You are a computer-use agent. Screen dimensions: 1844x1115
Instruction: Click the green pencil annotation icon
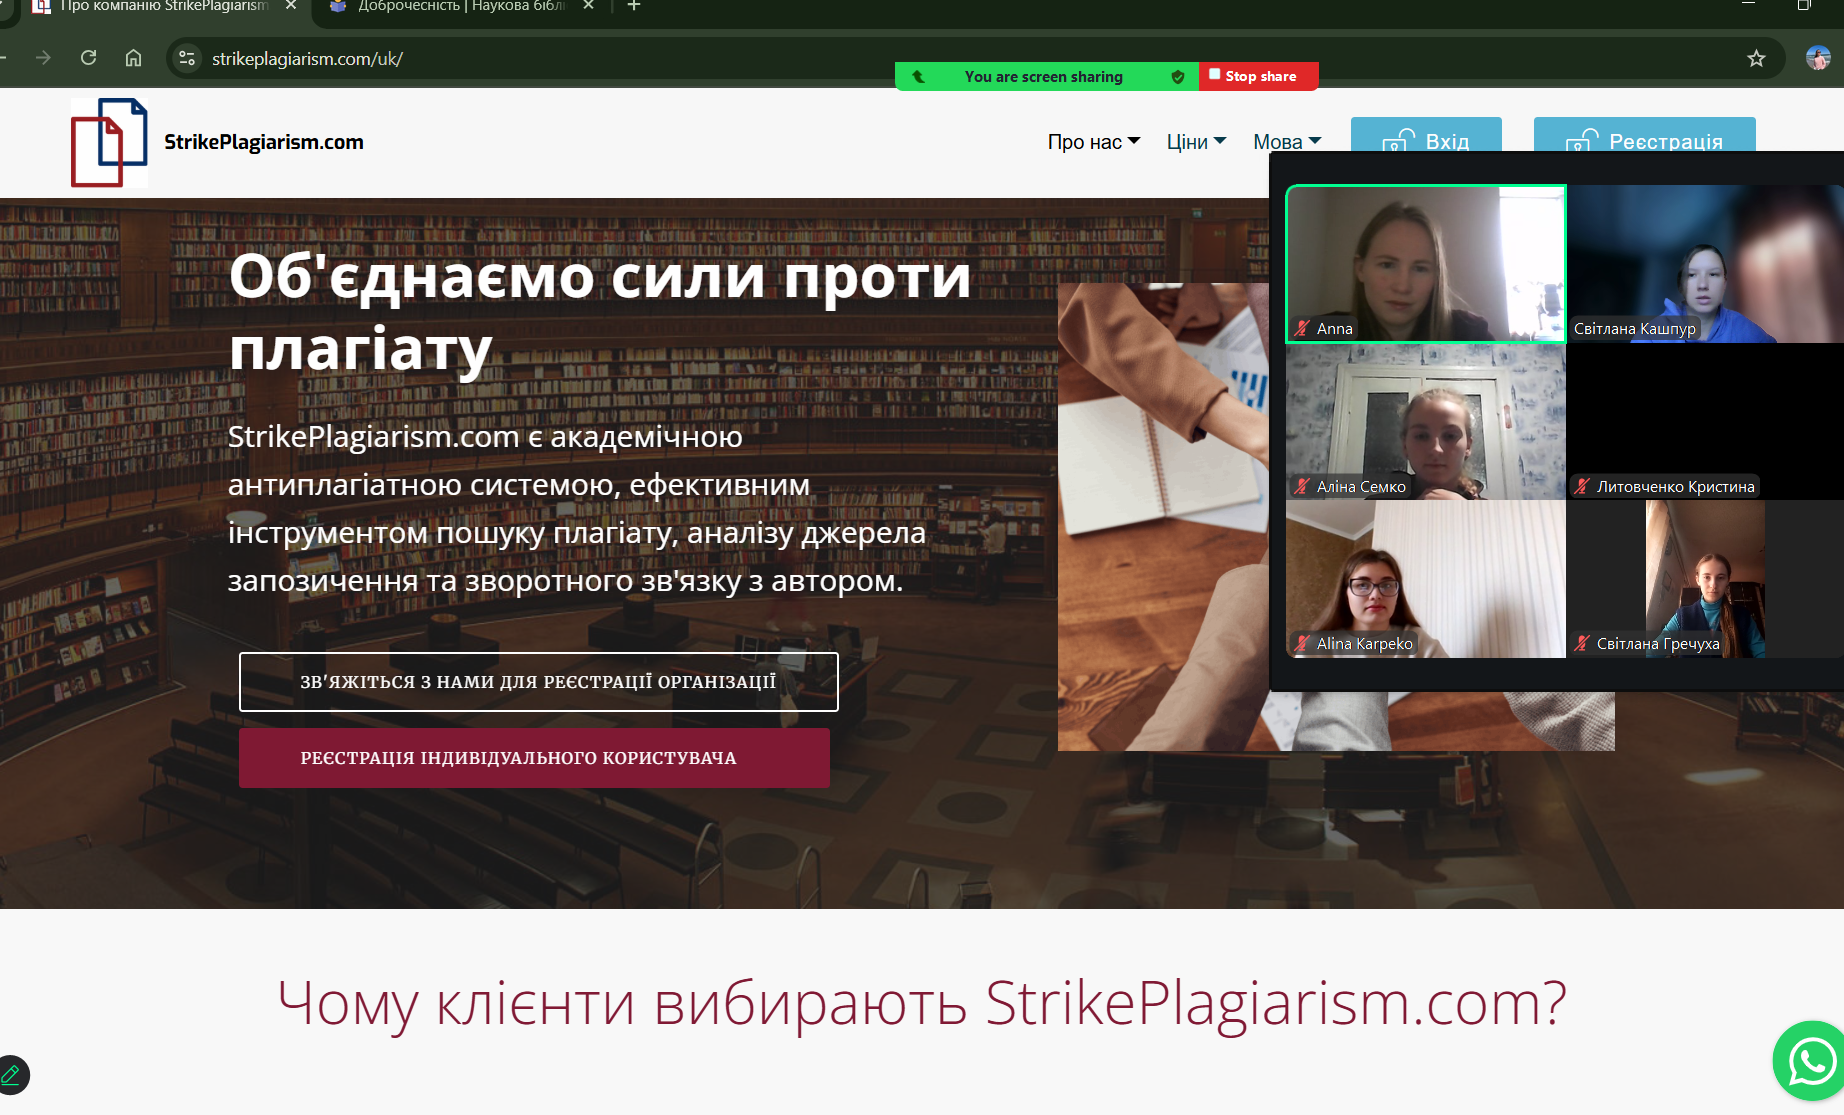[x=12, y=1075]
